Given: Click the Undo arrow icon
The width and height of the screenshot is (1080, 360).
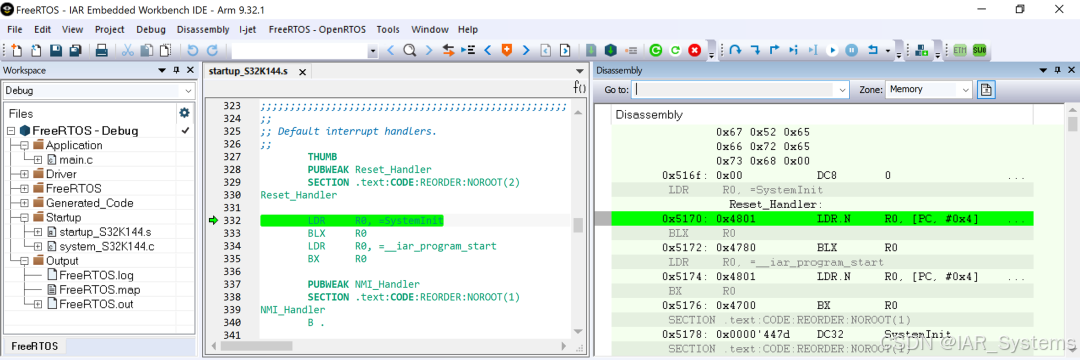Looking at the screenshot, I should click(x=193, y=50).
